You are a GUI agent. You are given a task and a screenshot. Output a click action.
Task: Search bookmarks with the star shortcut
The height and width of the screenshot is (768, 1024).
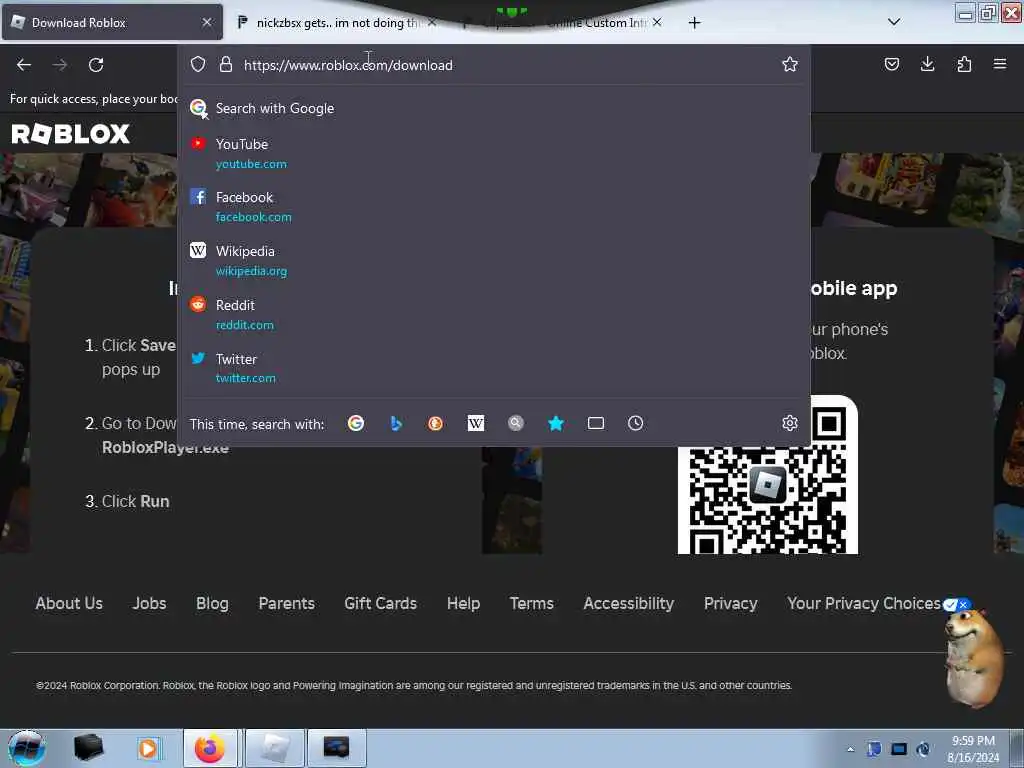[556, 423]
